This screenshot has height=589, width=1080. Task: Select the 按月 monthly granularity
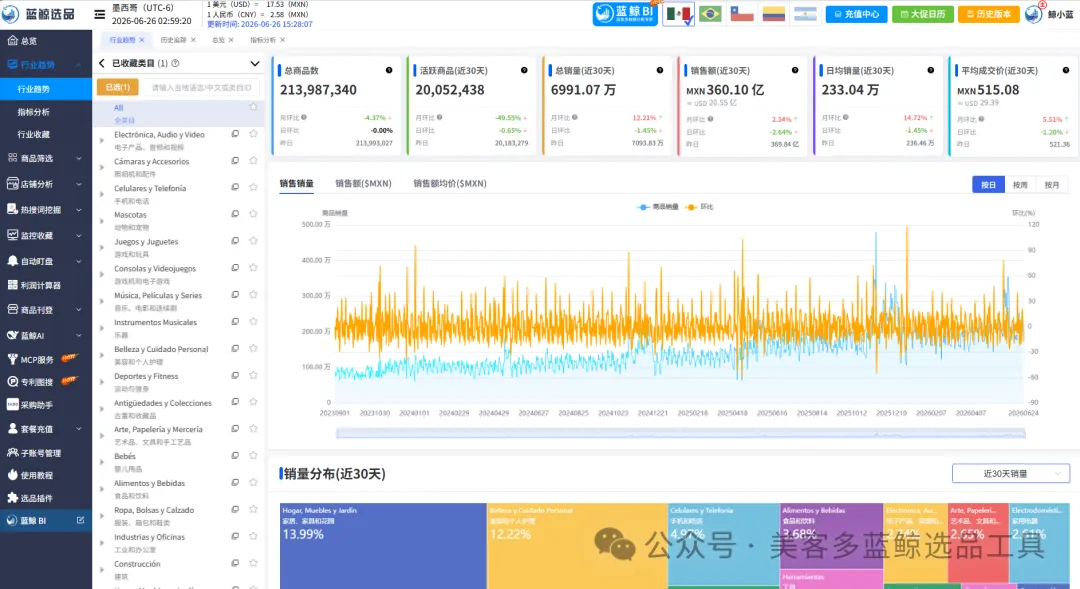coord(1052,185)
